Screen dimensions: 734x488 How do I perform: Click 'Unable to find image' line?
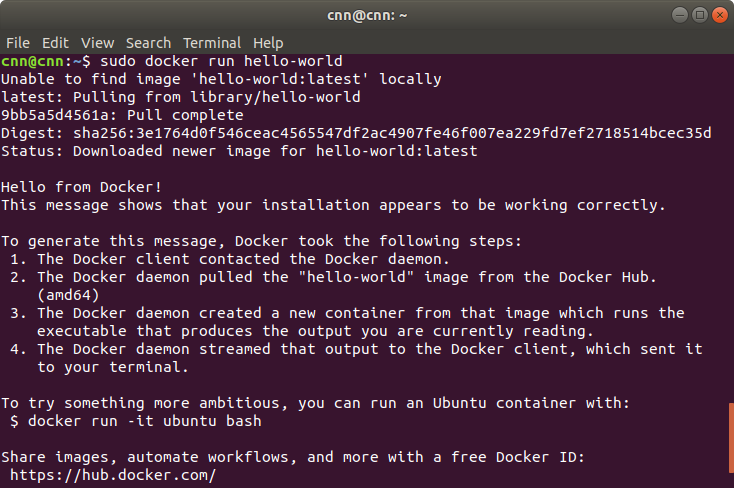pos(221,79)
